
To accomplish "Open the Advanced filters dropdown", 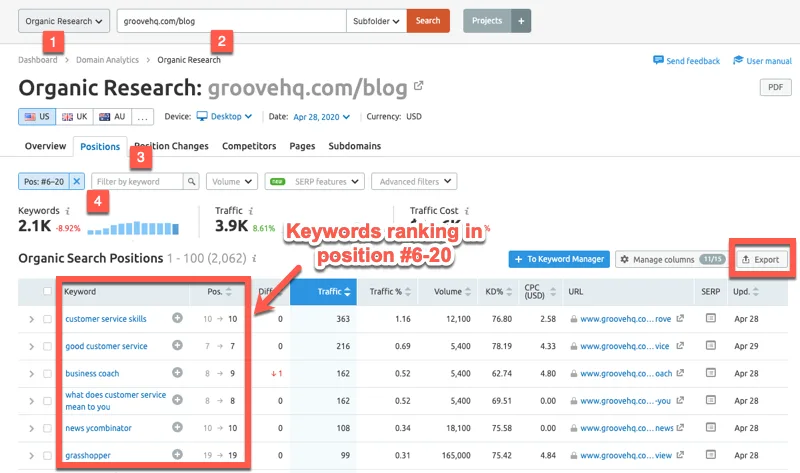I will click(414, 181).
